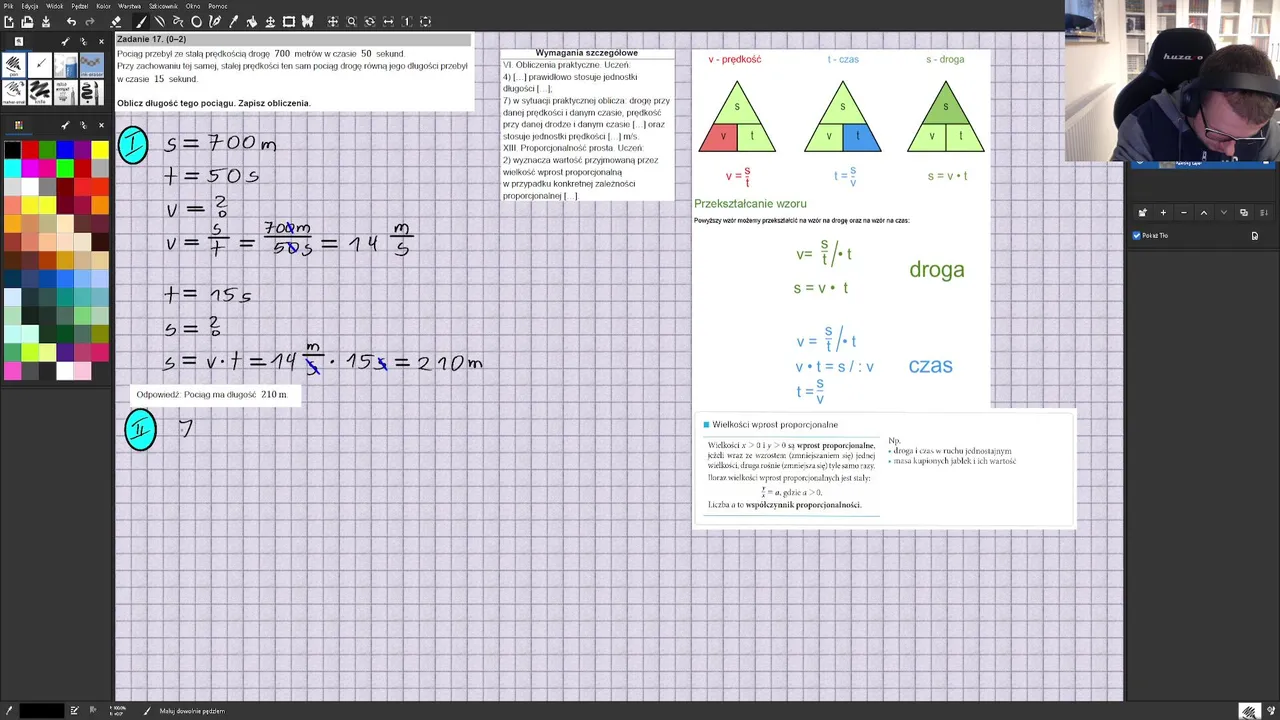Select the zoom view tool
1280x720 pixels.
tap(351, 22)
